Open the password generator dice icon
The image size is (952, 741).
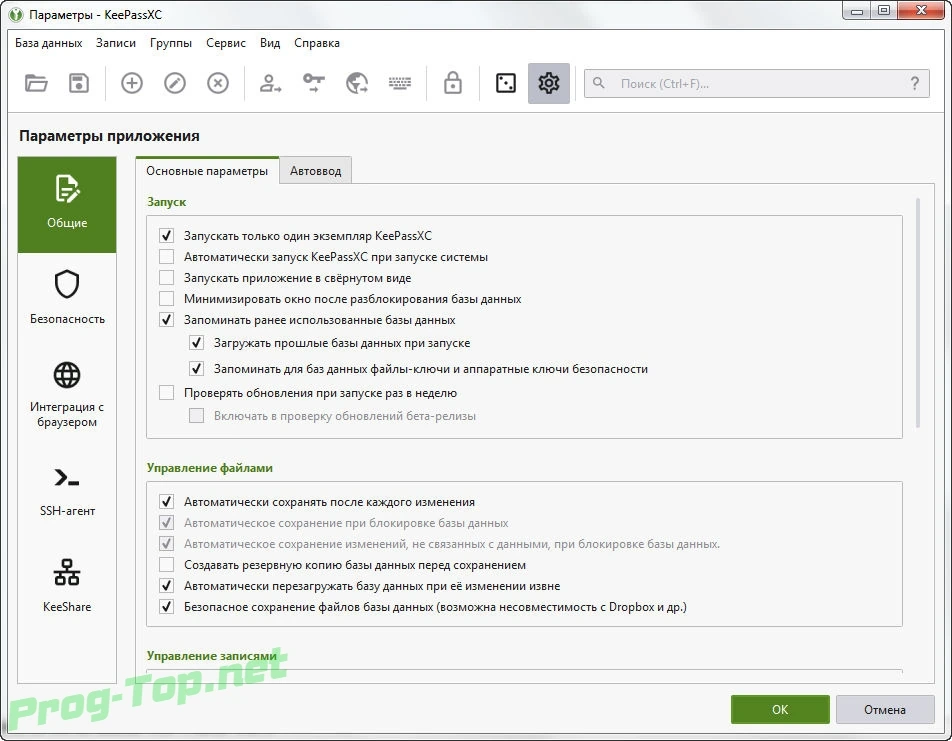506,83
